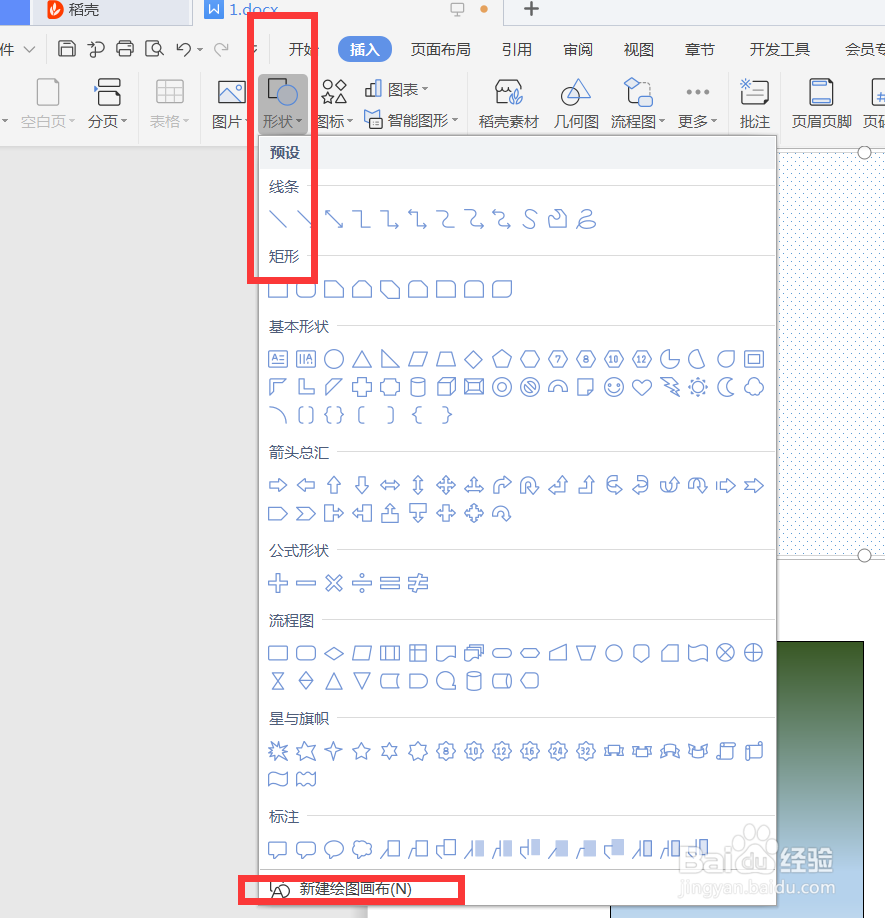The width and height of the screenshot is (885, 918).
Task: Click the Undo arrow icon
Action: pos(184,49)
